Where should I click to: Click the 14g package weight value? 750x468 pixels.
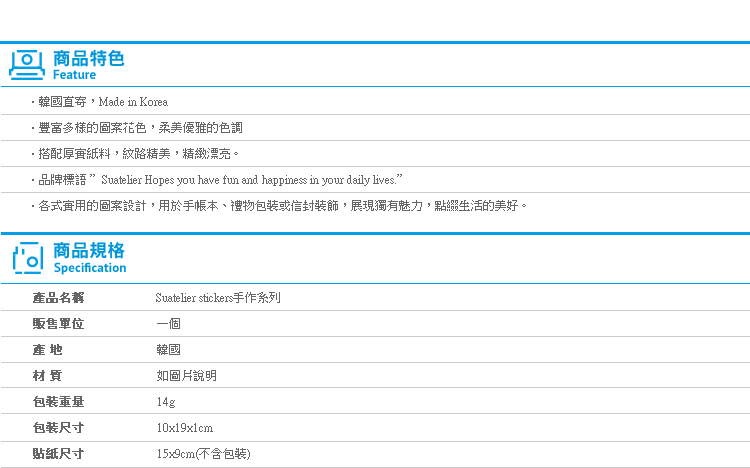coord(166,402)
